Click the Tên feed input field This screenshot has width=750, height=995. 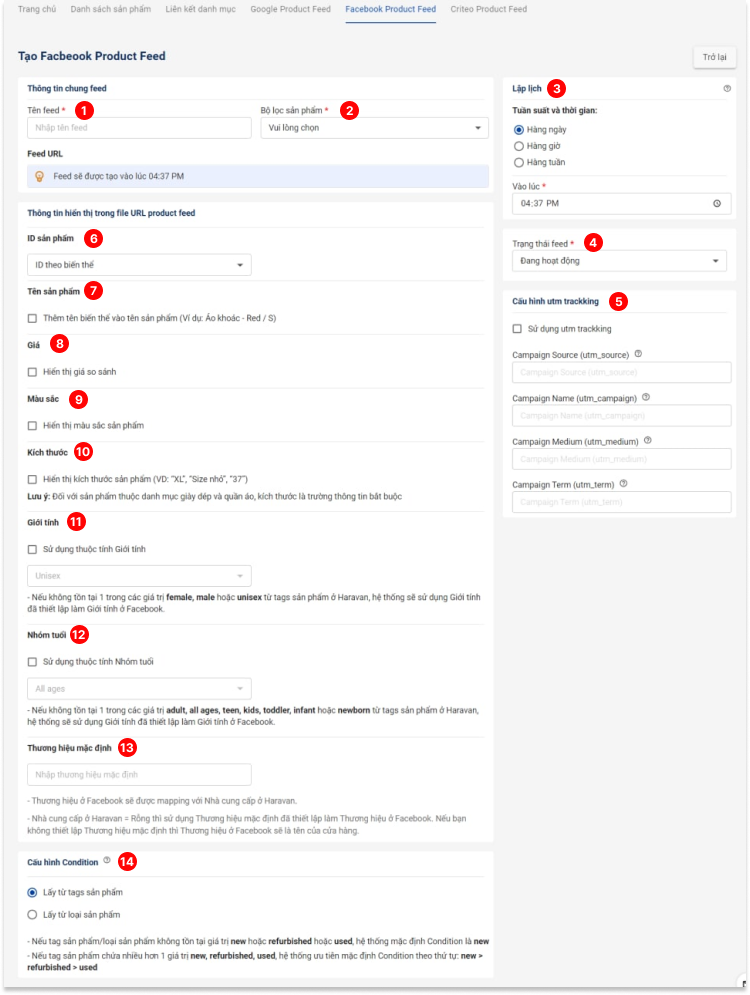tap(139, 128)
